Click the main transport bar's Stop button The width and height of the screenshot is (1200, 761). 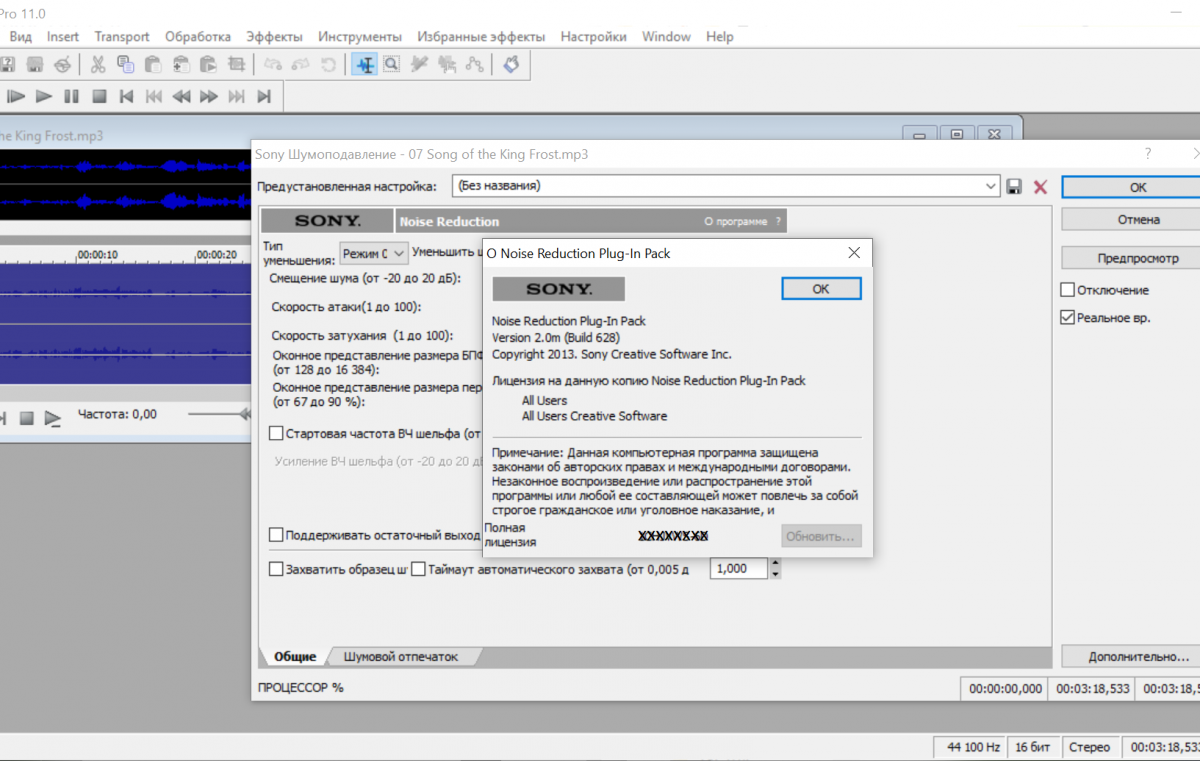pos(99,97)
